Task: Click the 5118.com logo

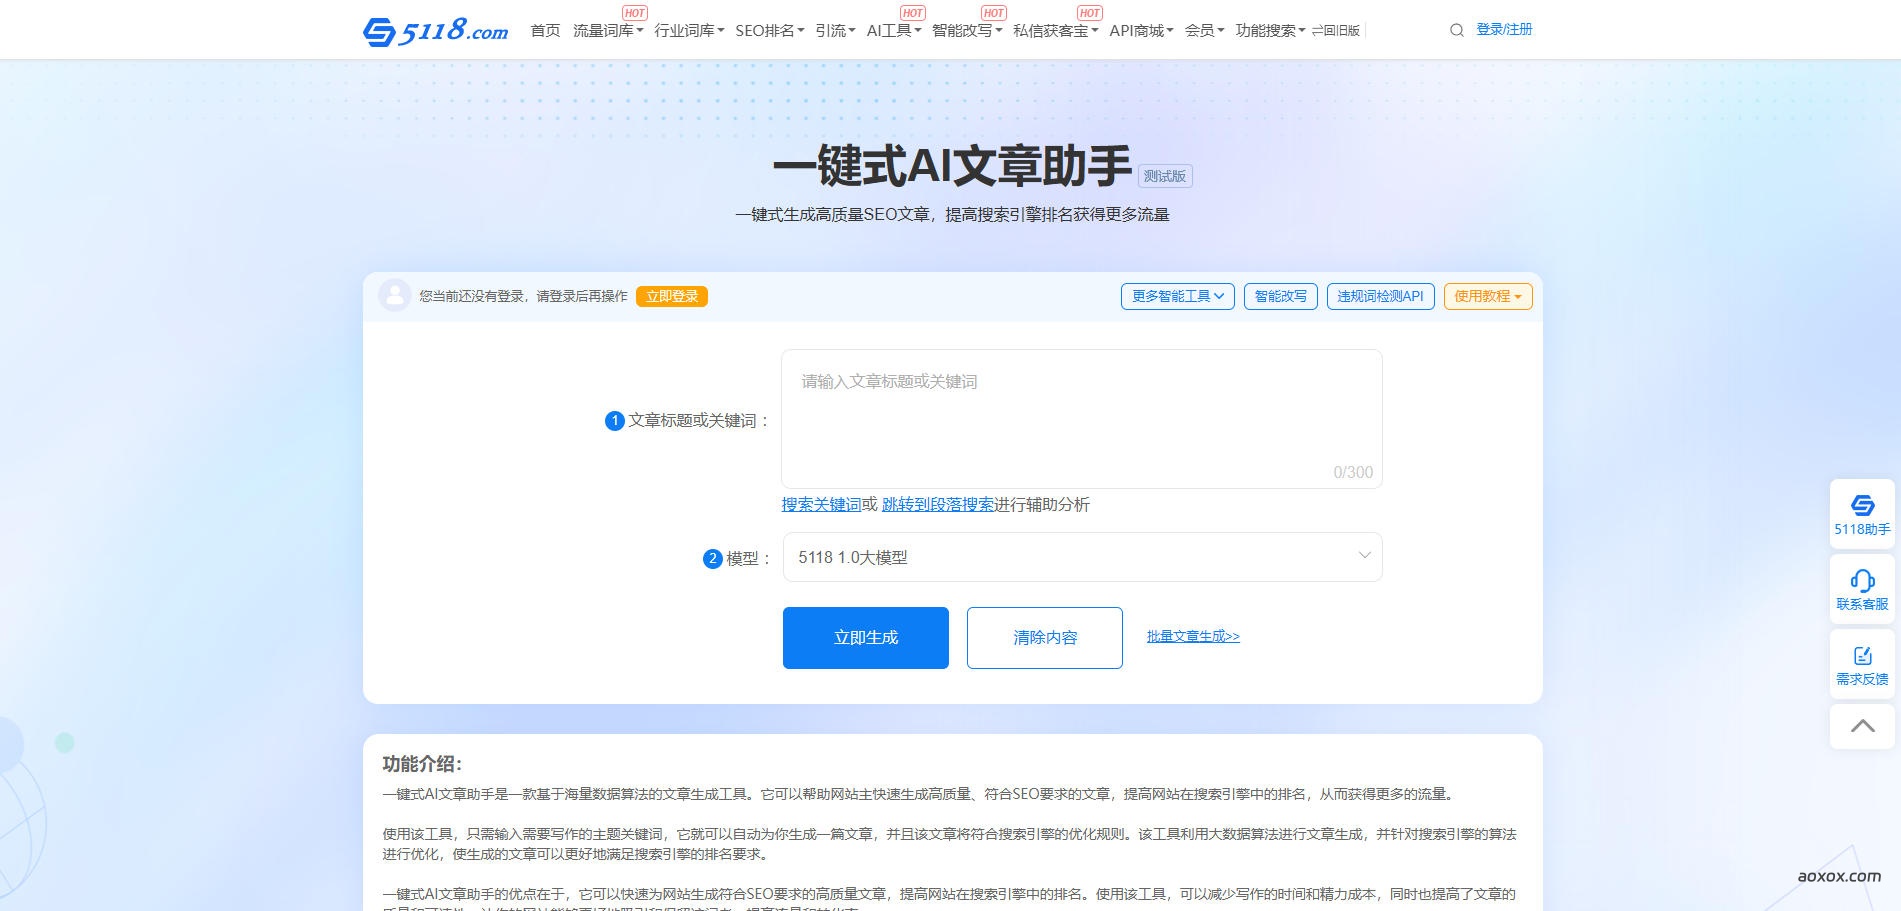Action: (x=435, y=31)
